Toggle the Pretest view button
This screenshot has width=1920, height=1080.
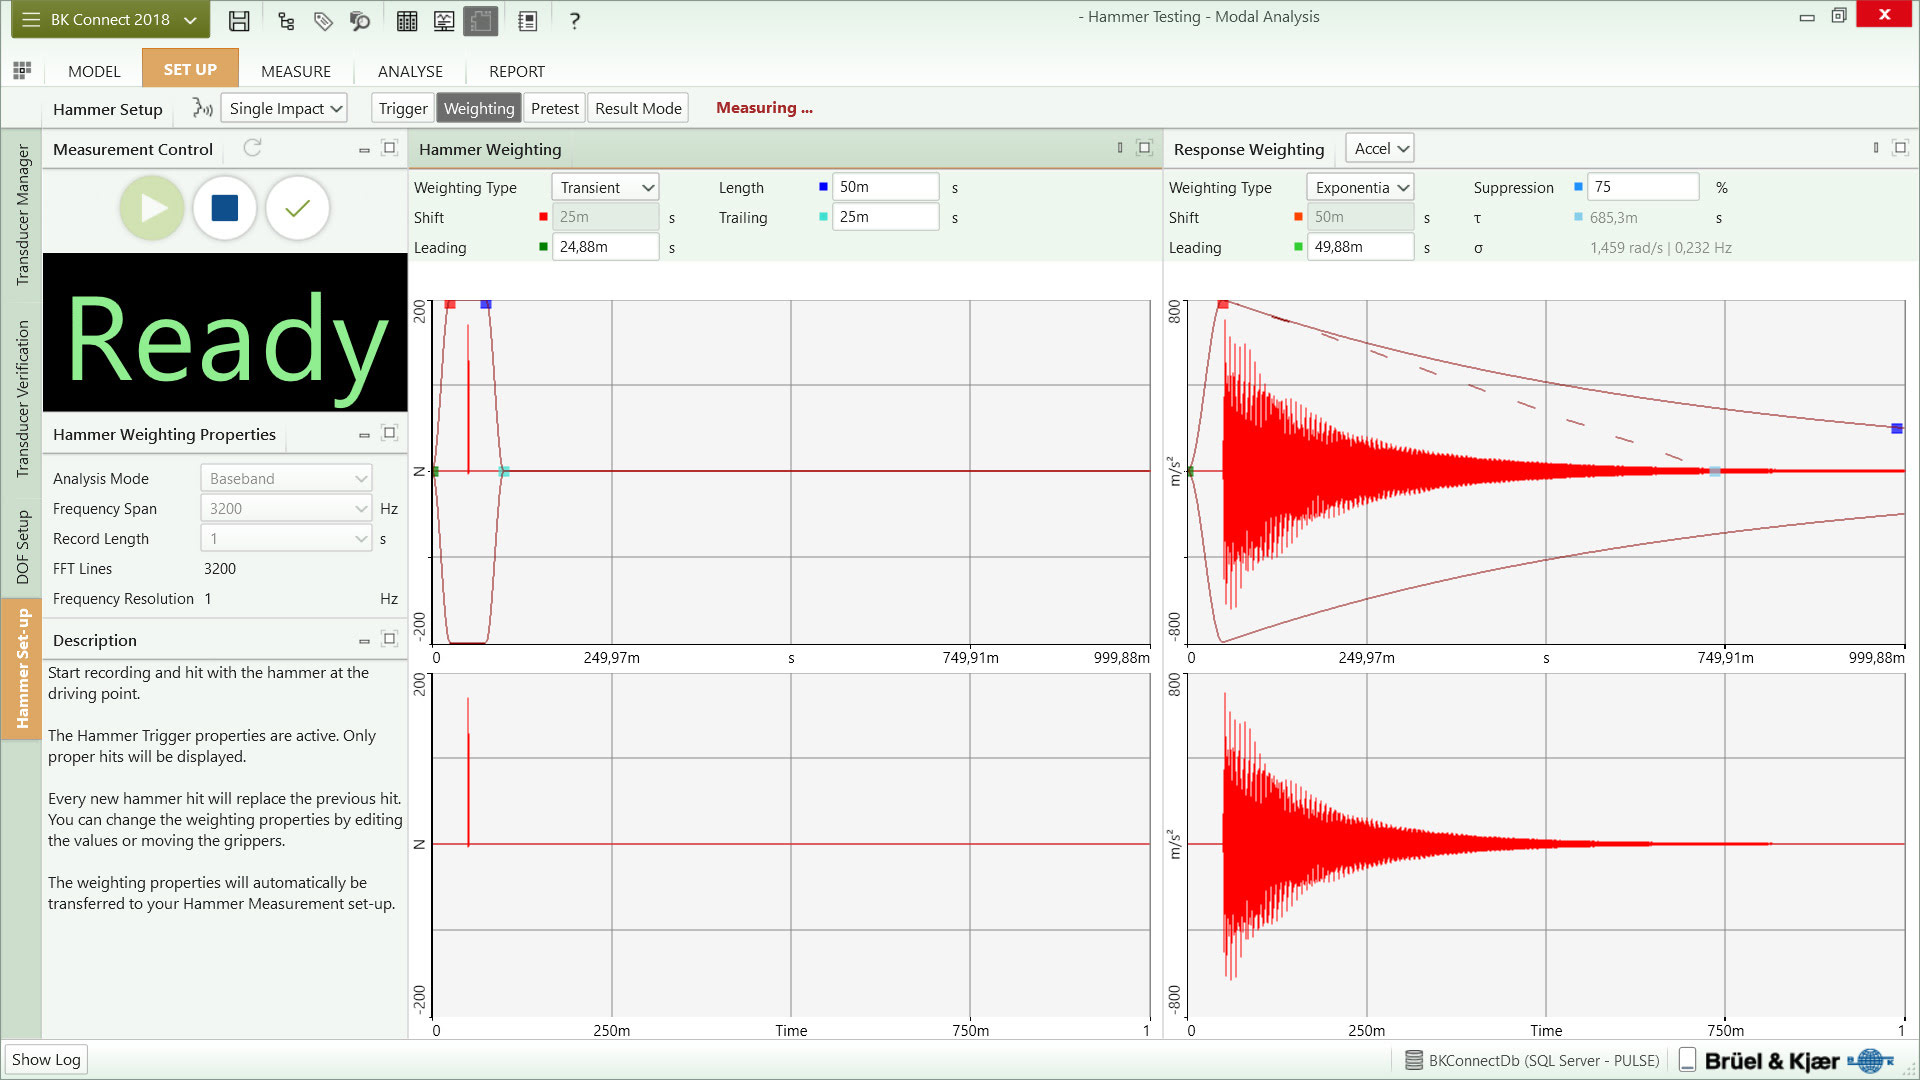554,108
